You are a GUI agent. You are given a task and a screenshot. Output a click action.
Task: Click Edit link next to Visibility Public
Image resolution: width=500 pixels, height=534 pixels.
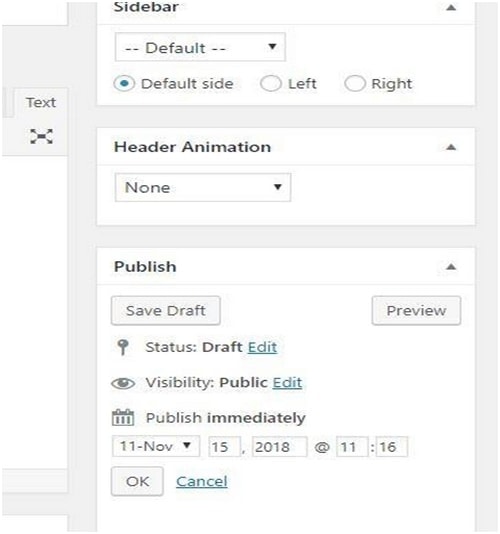click(x=287, y=383)
